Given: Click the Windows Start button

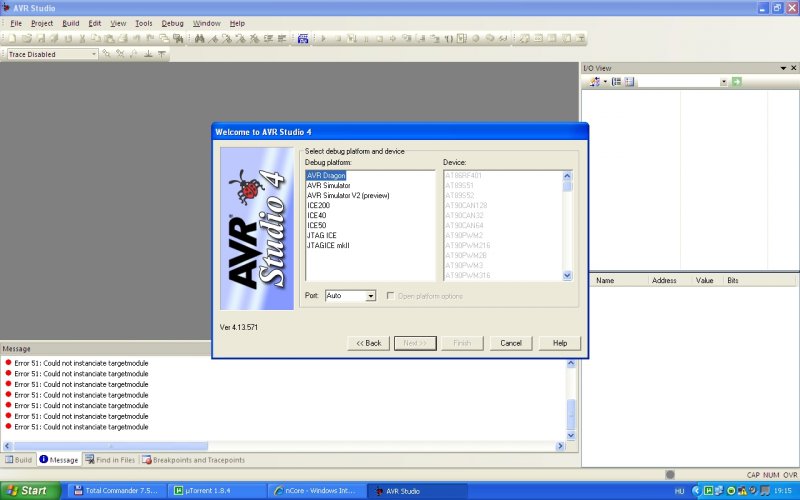Looking at the screenshot, I should [x=30, y=491].
